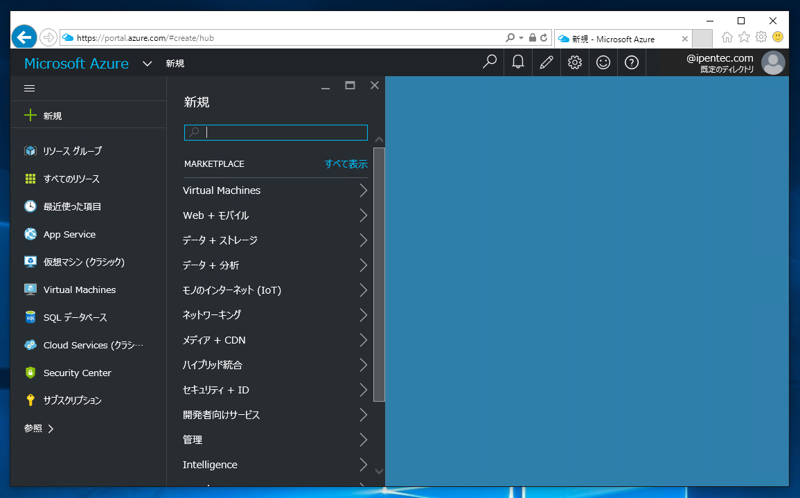Click the scrollbar down arrow in blade

click(379, 471)
